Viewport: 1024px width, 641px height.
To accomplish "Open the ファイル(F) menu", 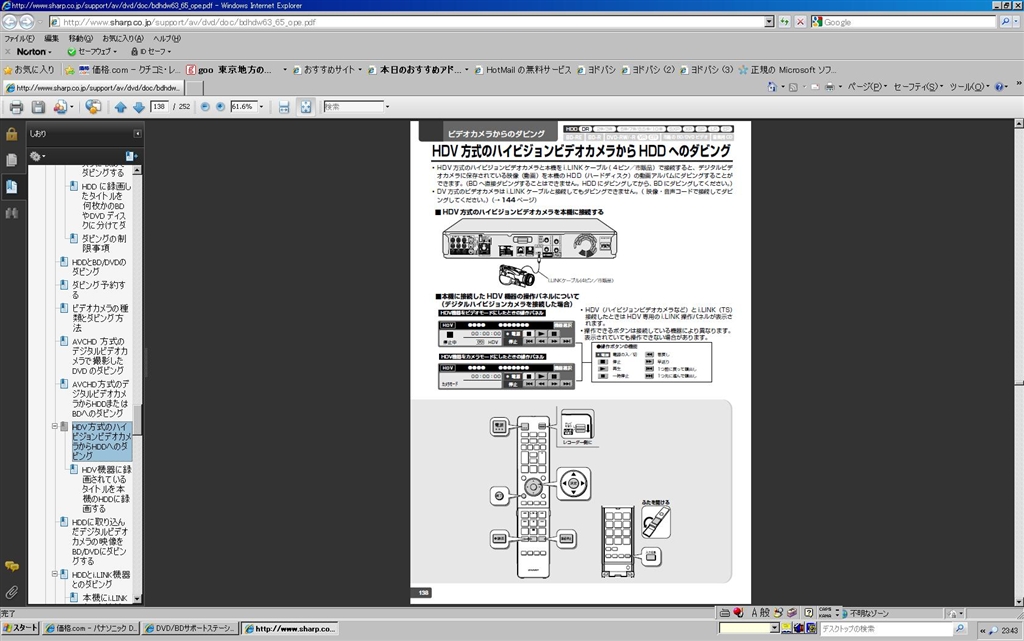I will tap(20, 38).
